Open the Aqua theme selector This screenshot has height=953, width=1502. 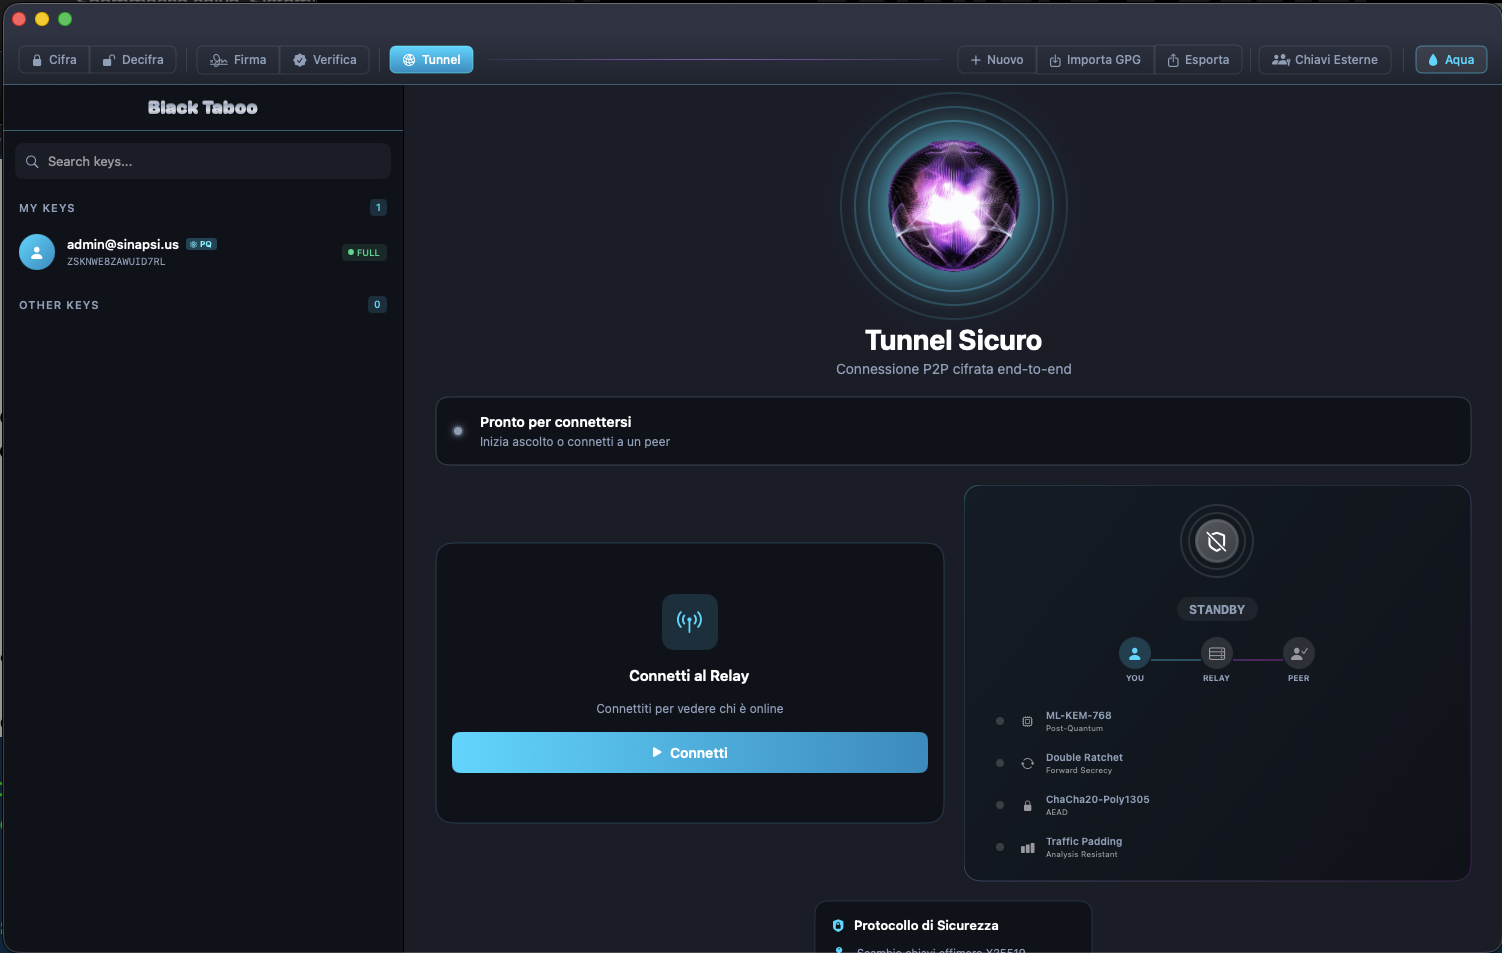click(1451, 60)
